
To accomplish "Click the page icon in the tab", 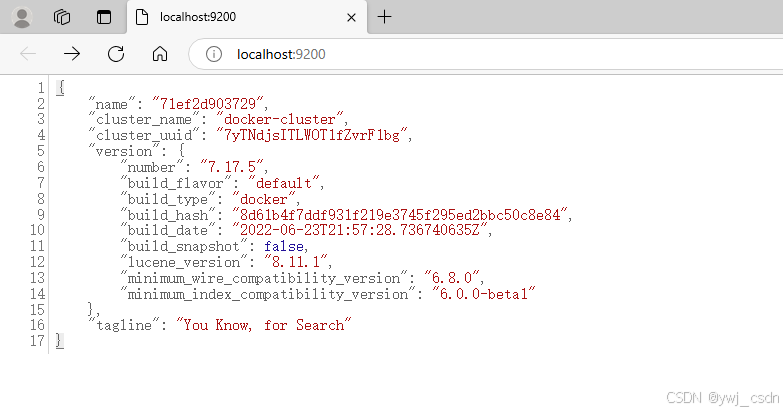I will (142, 17).
